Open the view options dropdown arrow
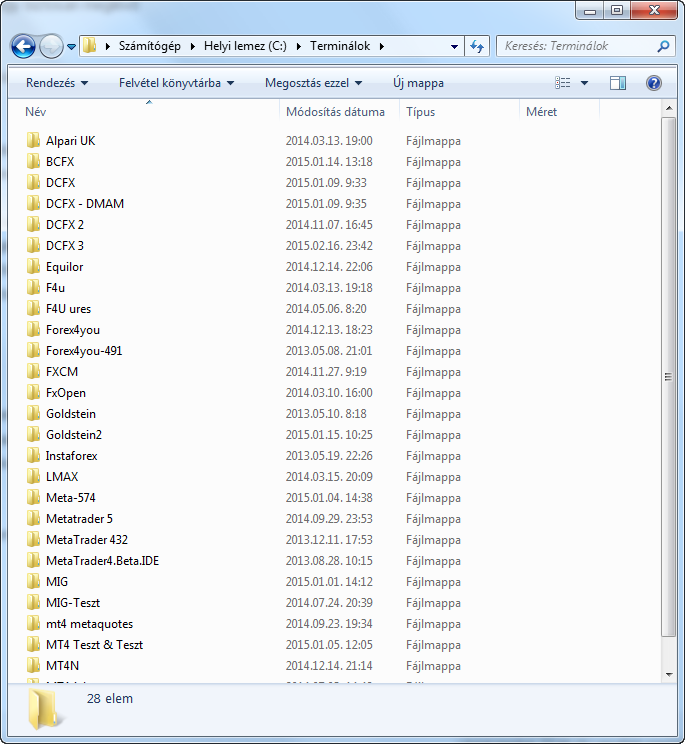 [x=584, y=83]
